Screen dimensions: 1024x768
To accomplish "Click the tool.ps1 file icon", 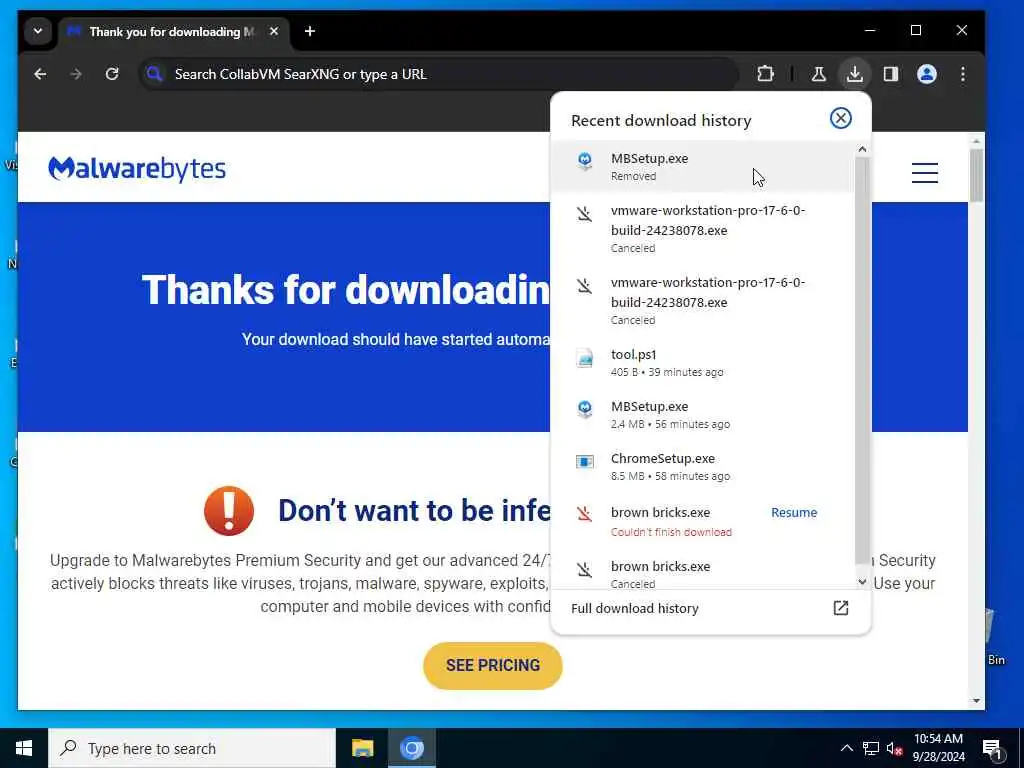I will tap(584, 358).
